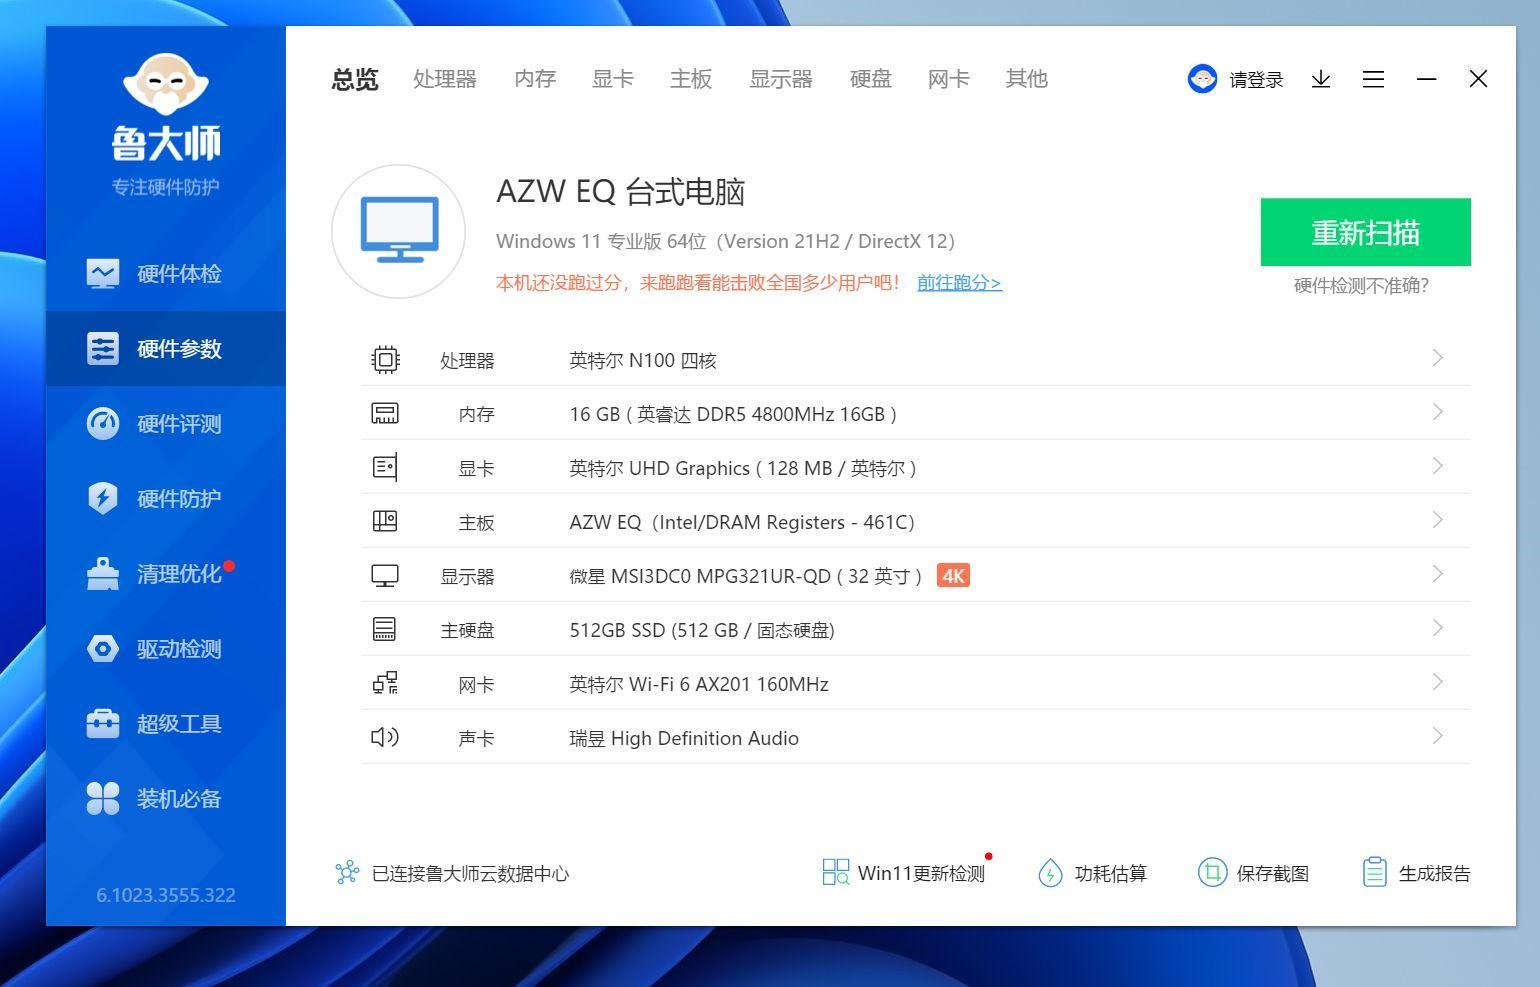
Task: Click the 4K badge in monitor row
Action: point(953,575)
